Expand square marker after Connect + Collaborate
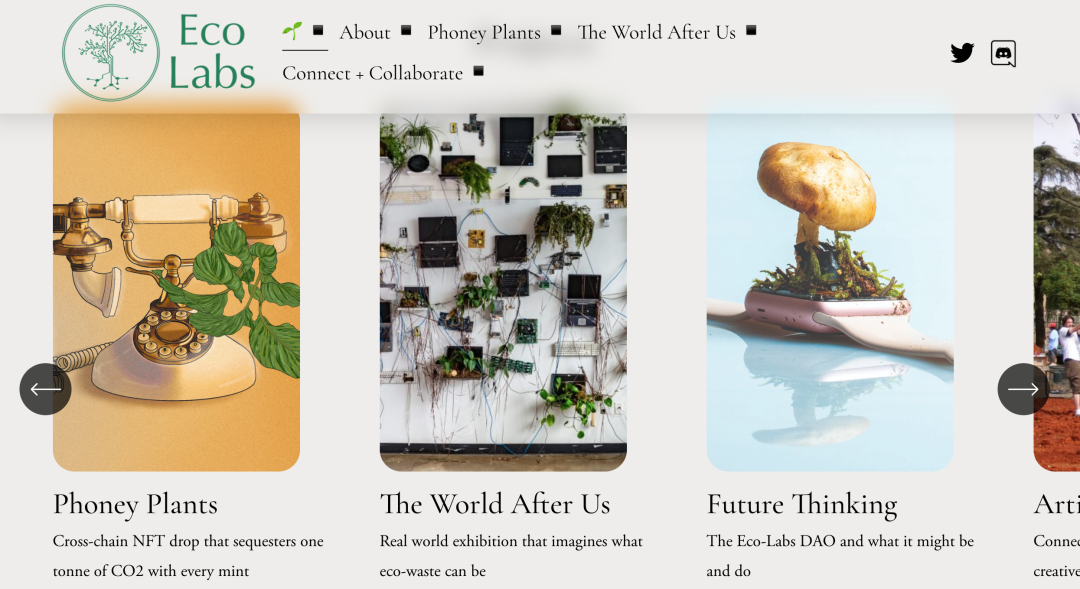Viewport: 1080px width, 589px height. point(479,71)
